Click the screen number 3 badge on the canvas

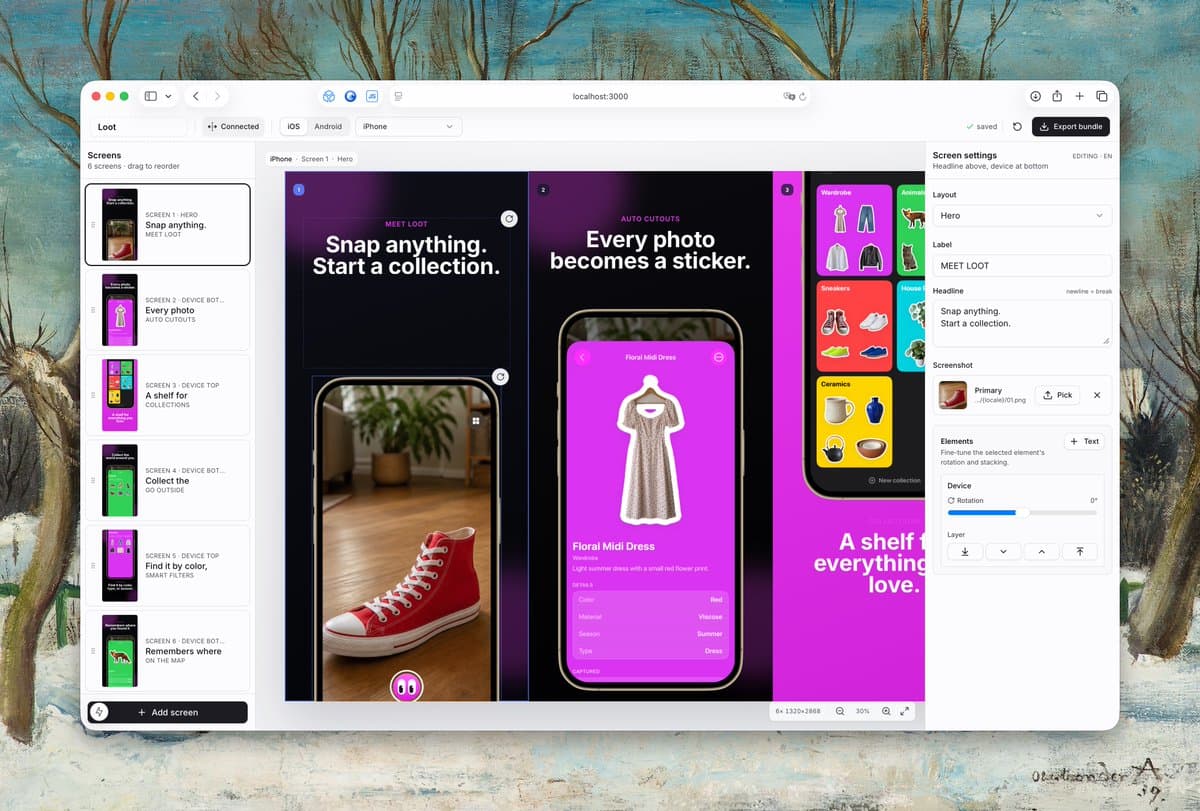(x=787, y=189)
